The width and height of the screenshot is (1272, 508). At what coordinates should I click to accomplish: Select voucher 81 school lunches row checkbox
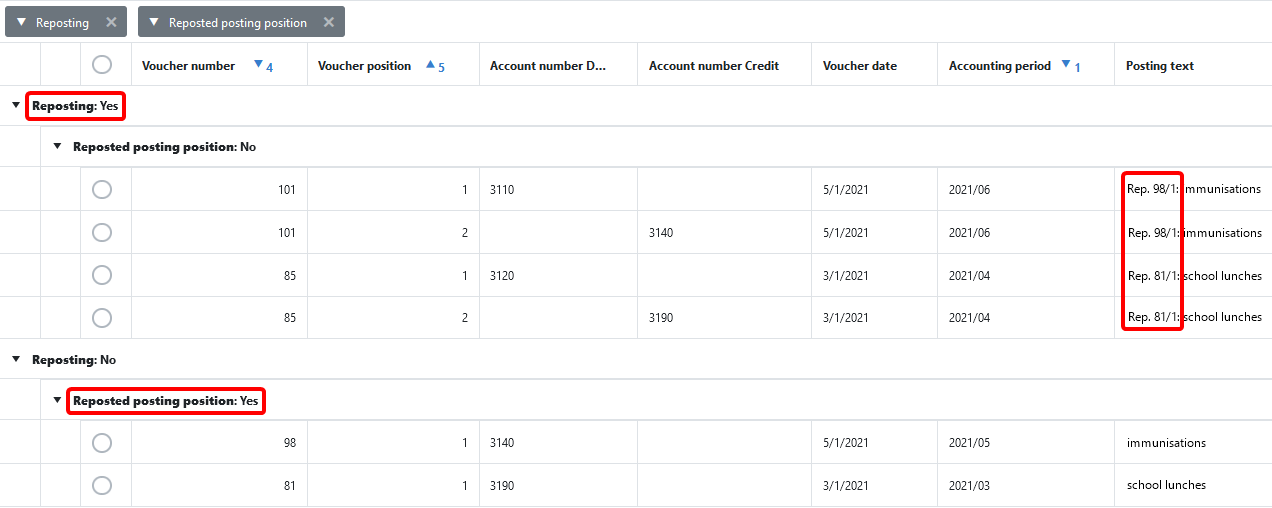[x=102, y=485]
